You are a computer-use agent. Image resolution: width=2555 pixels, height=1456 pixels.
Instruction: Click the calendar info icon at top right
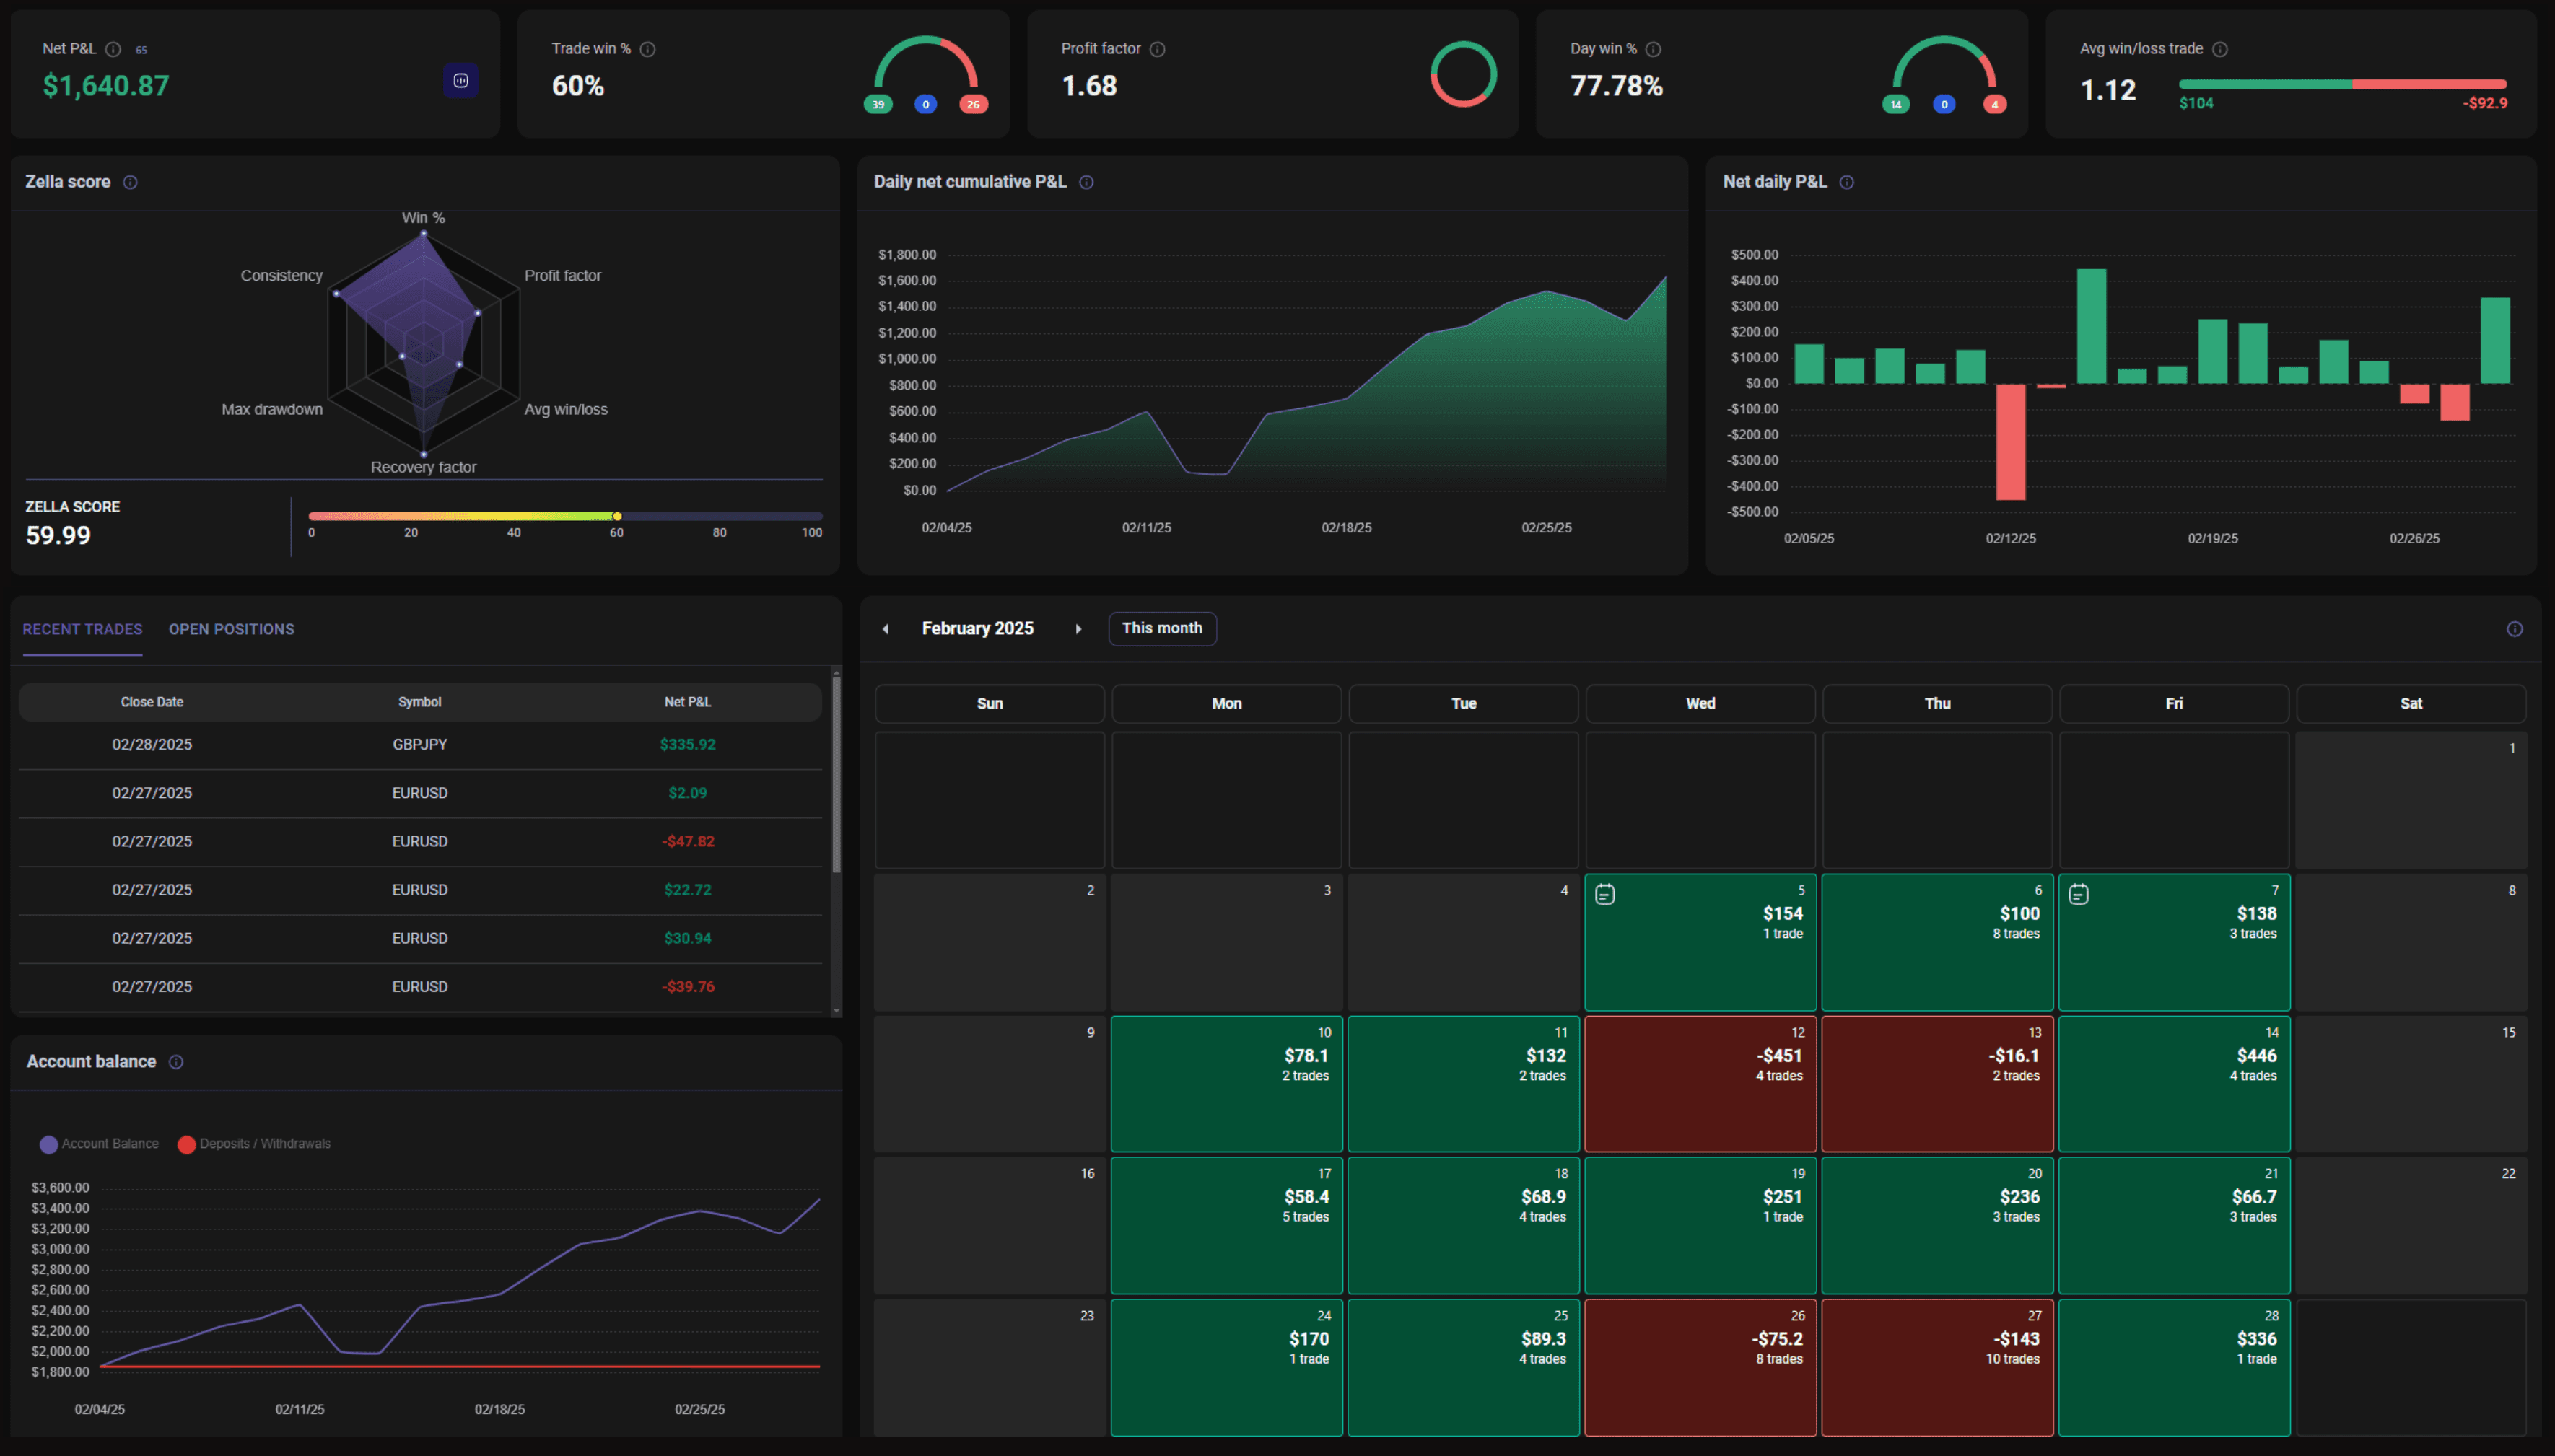2515,629
